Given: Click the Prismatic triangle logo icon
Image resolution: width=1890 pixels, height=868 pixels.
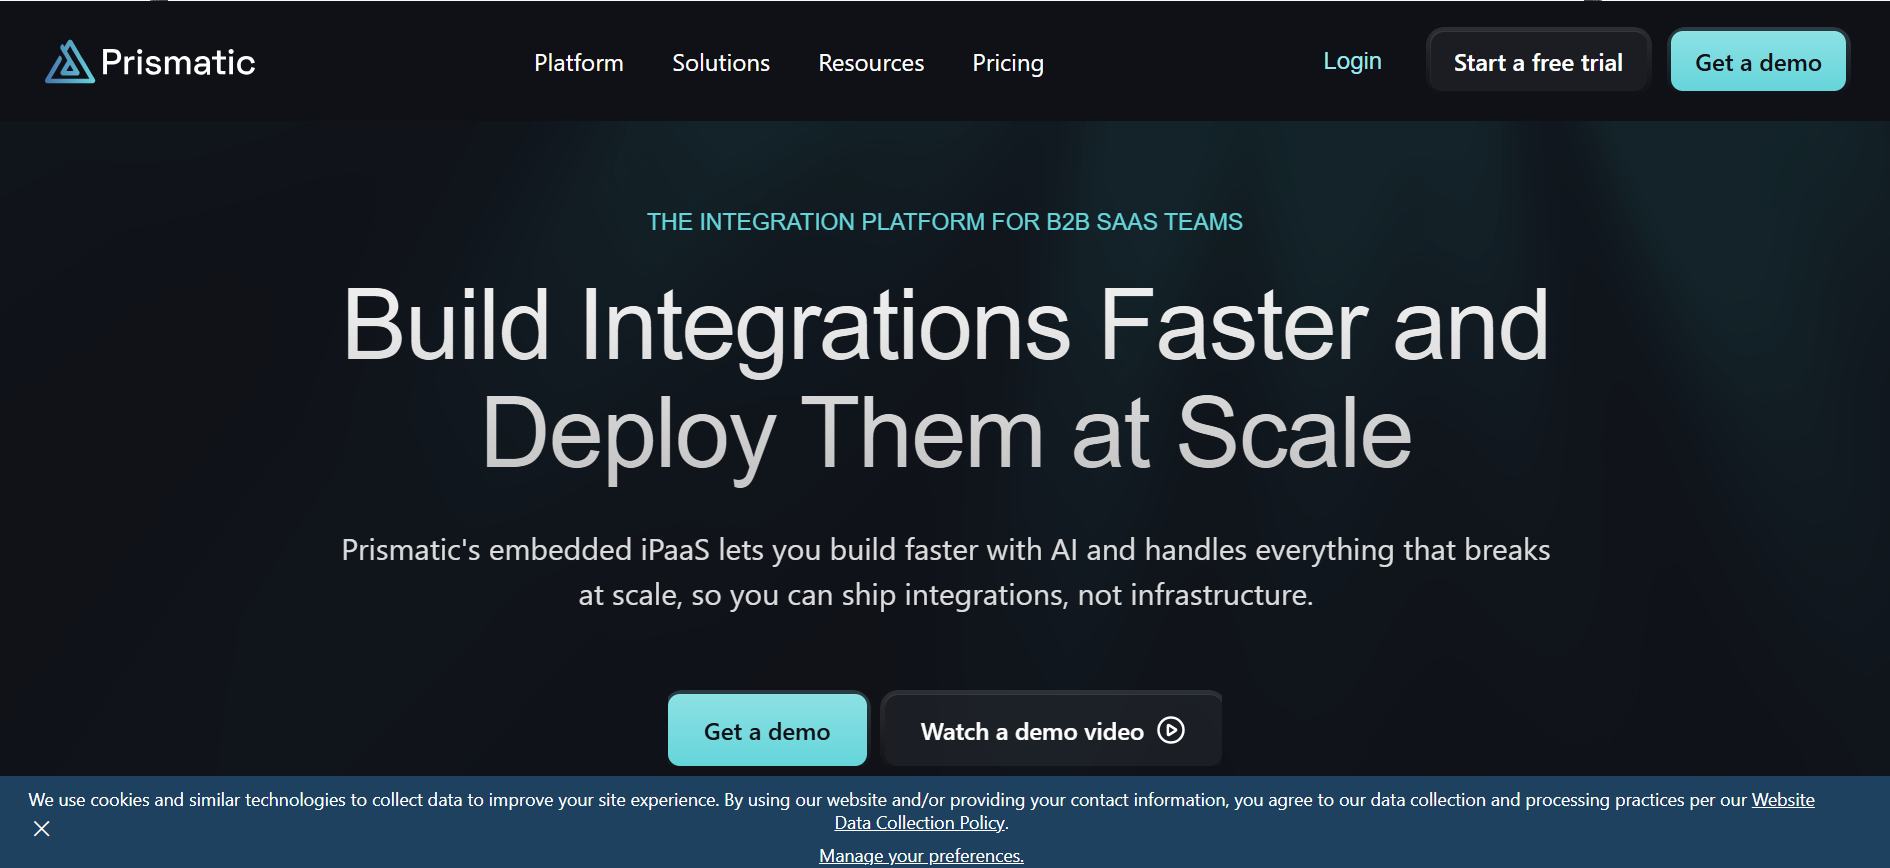Looking at the screenshot, I should (x=70, y=62).
